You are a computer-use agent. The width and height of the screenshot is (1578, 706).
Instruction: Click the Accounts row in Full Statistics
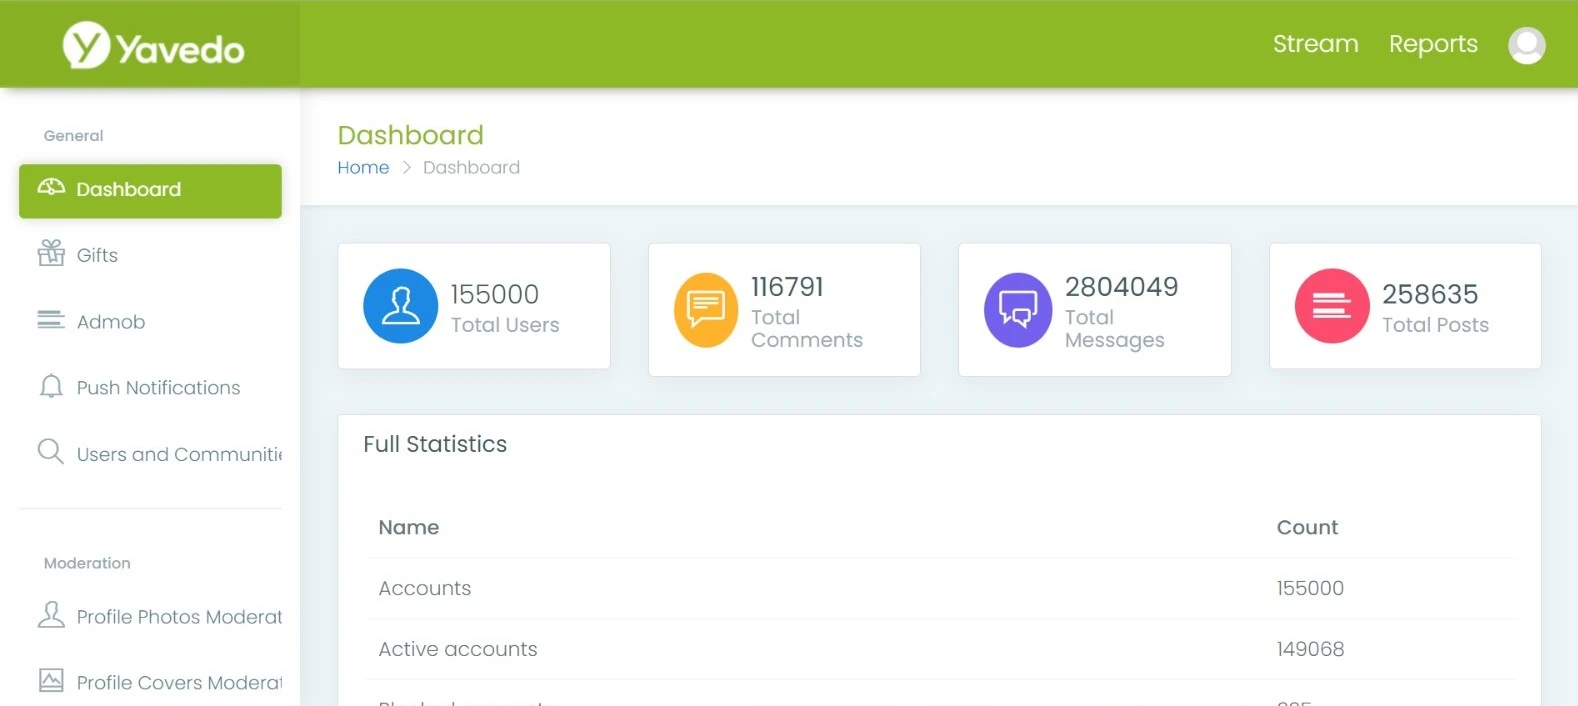(x=940, y=588)
